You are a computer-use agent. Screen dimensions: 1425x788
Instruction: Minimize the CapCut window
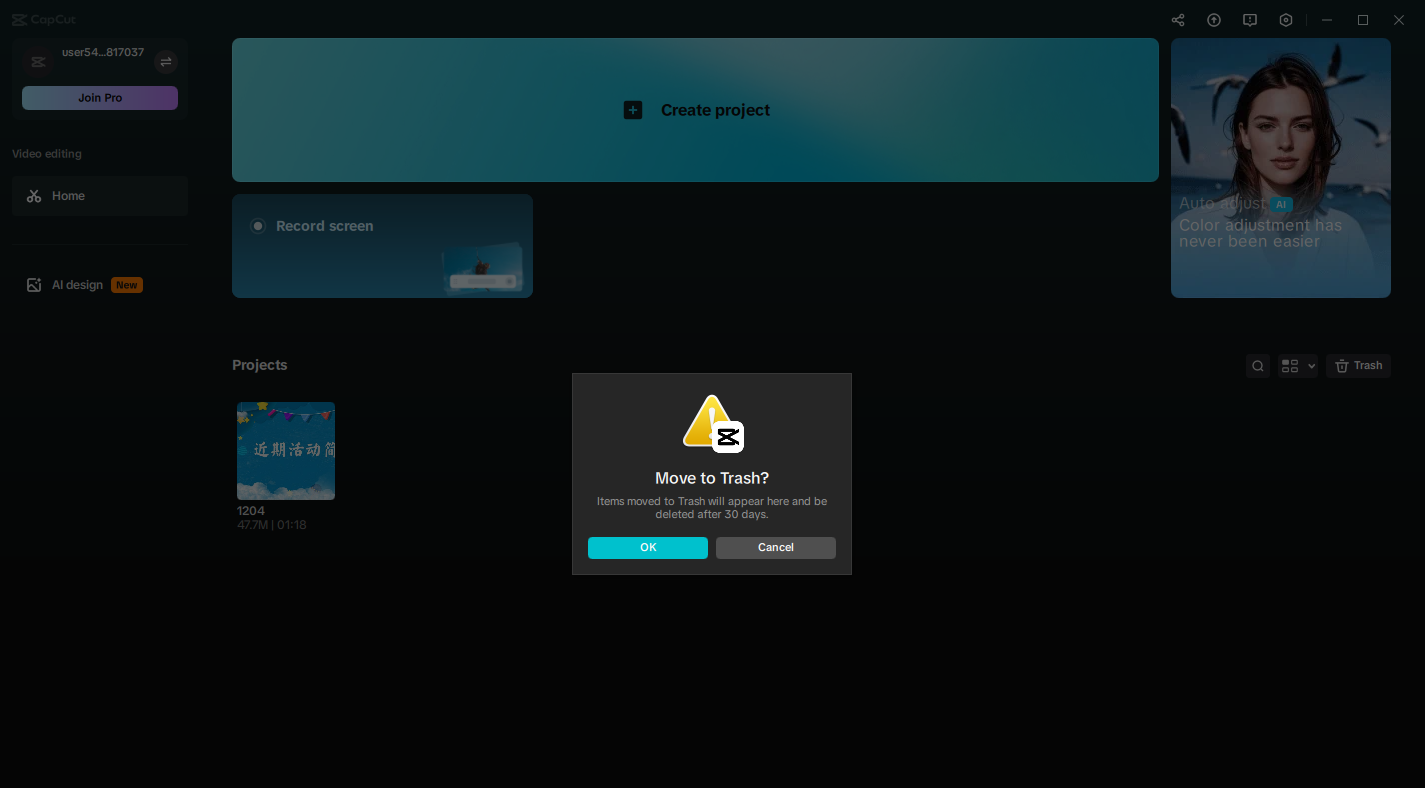coord(1327,20)
